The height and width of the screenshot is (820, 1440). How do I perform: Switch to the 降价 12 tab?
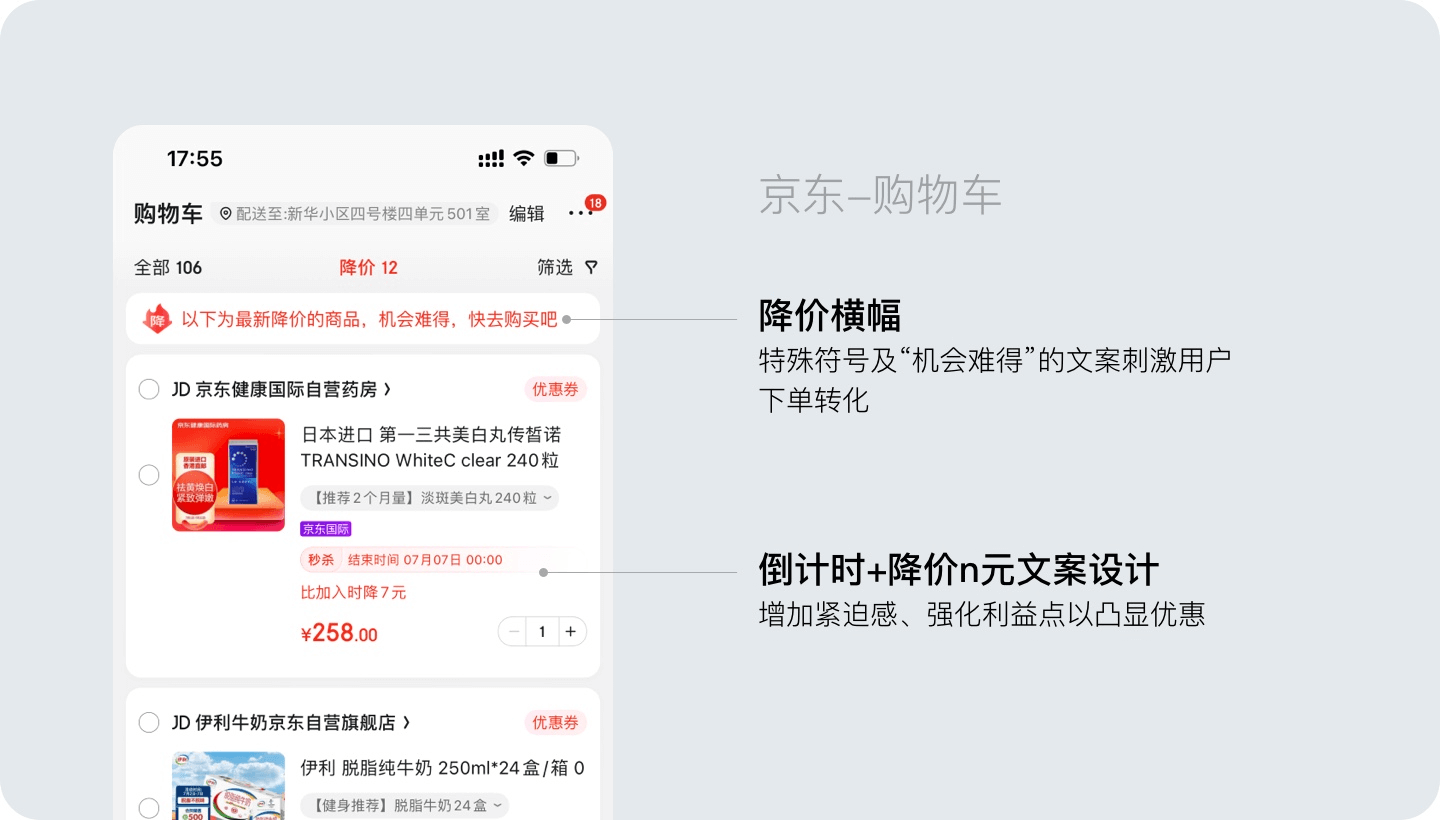[368, 268]
